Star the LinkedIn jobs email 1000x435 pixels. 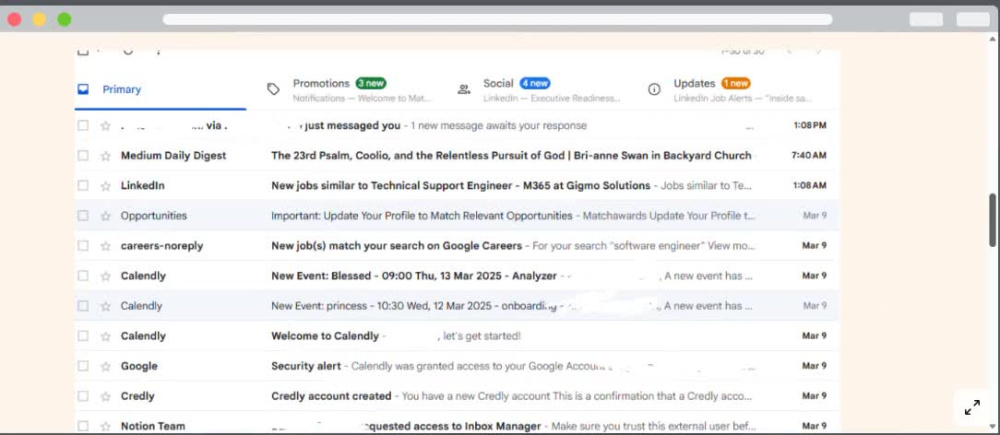[106, 186]
